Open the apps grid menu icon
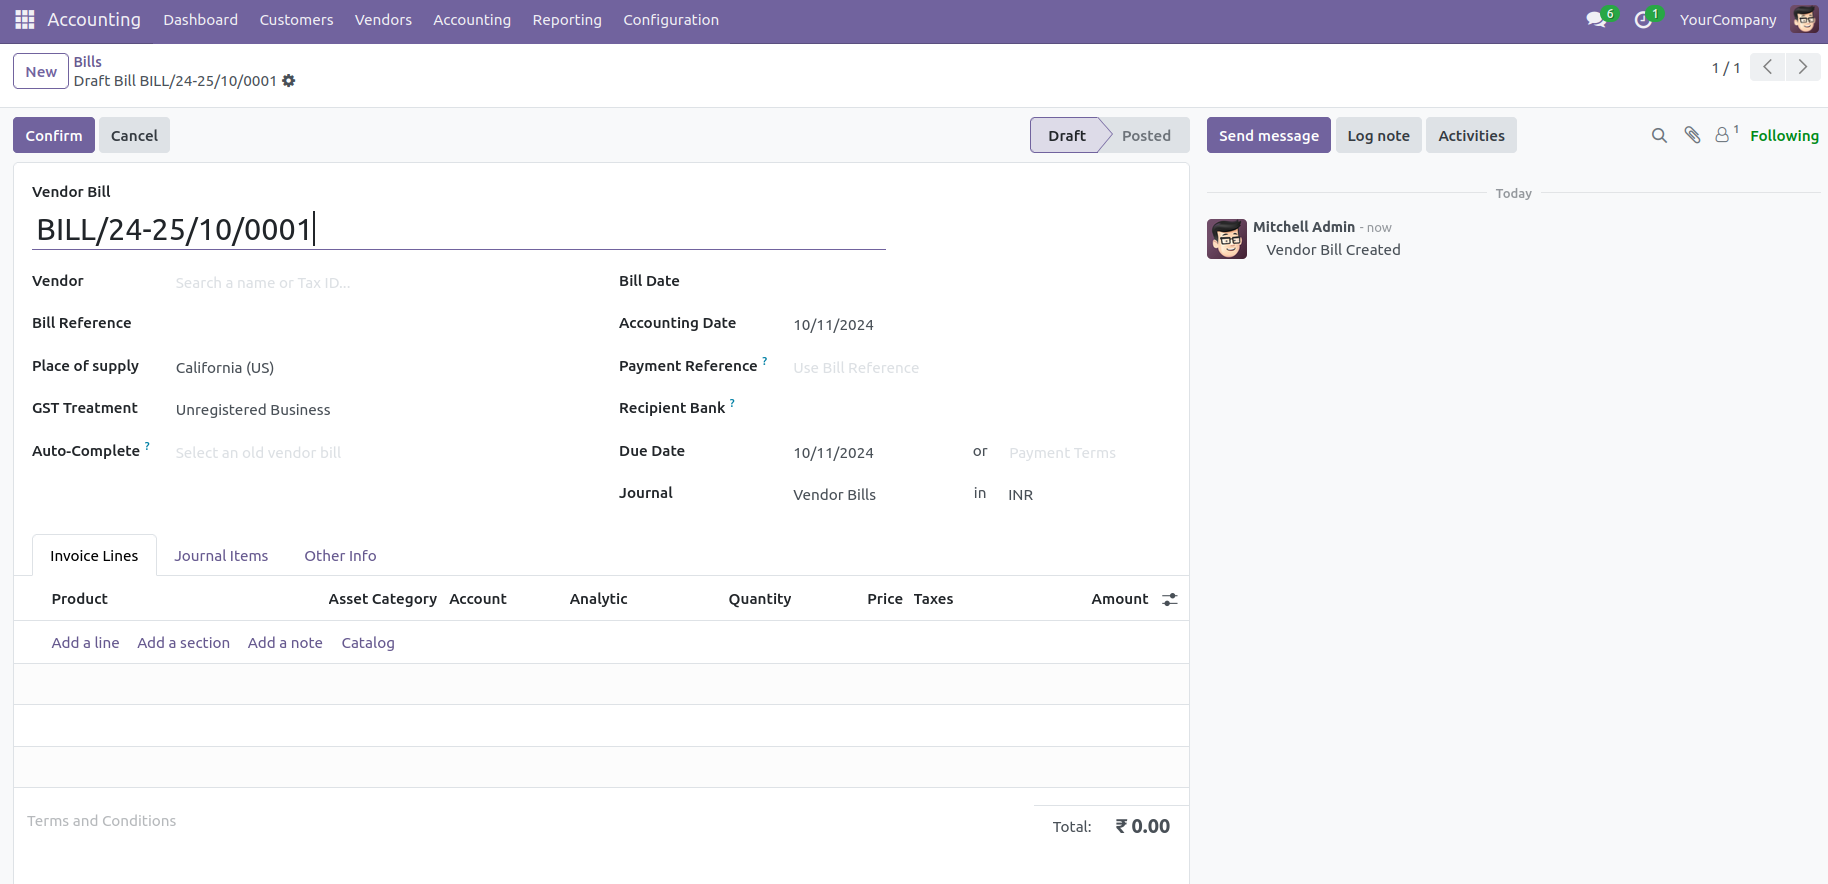Screen dimensions: 1828x884 point(25,20)
